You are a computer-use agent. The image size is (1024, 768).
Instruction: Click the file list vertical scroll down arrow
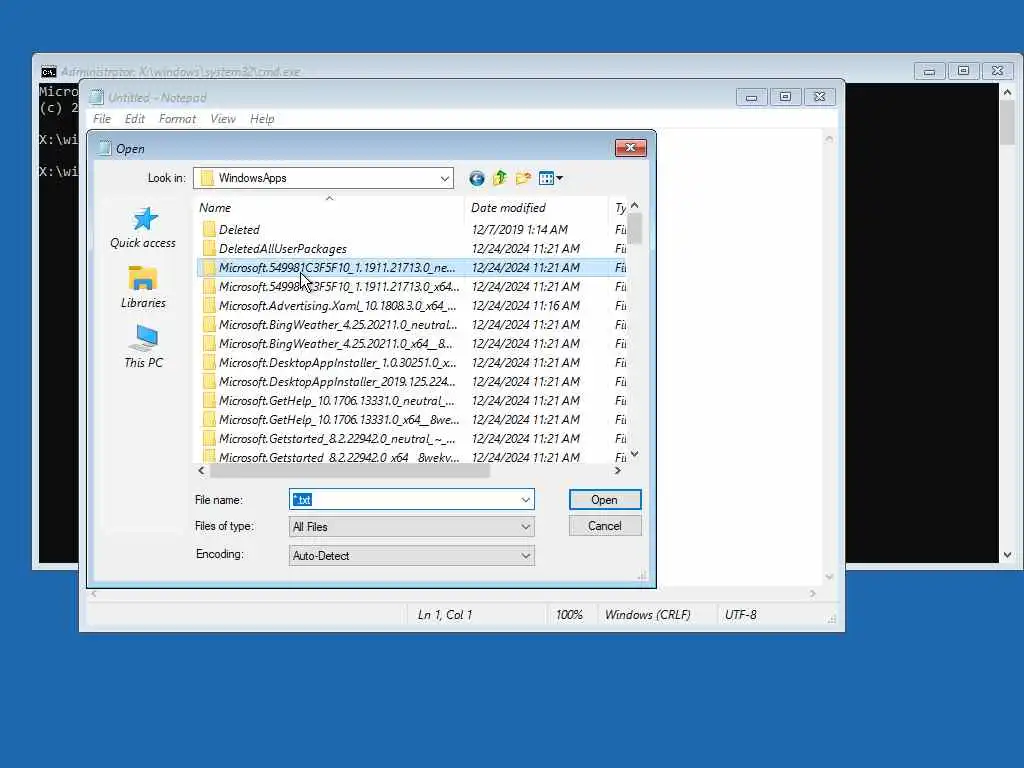coord(634,455)
